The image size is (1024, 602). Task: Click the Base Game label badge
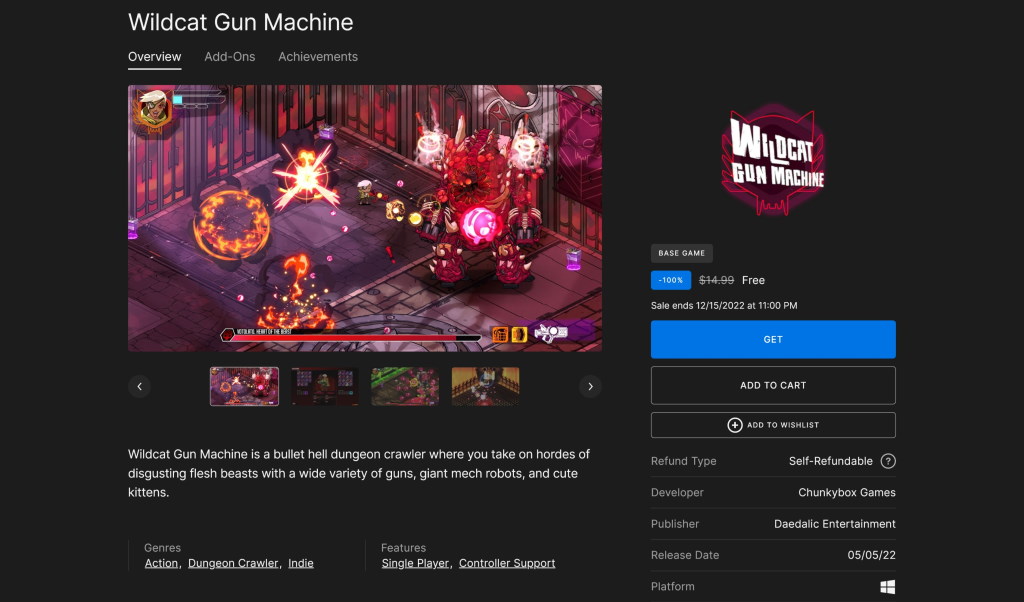pos(681,253)
